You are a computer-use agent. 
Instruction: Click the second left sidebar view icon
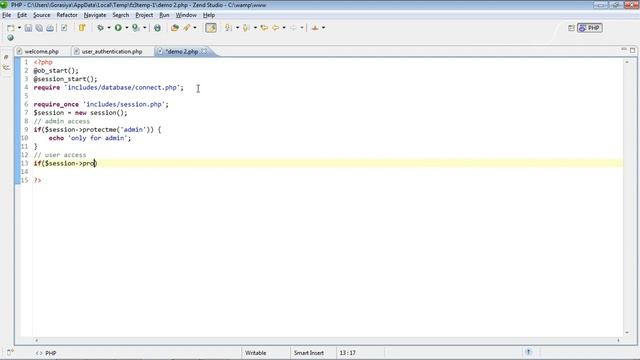point(6,67)
